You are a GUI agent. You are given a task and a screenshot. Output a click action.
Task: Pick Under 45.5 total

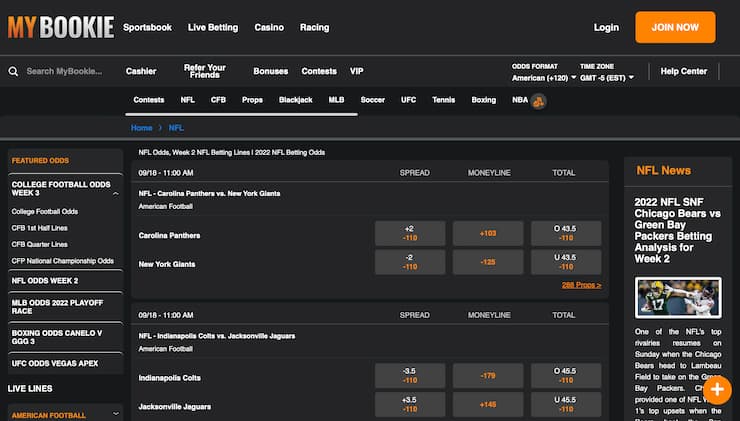tap(566, 404)
